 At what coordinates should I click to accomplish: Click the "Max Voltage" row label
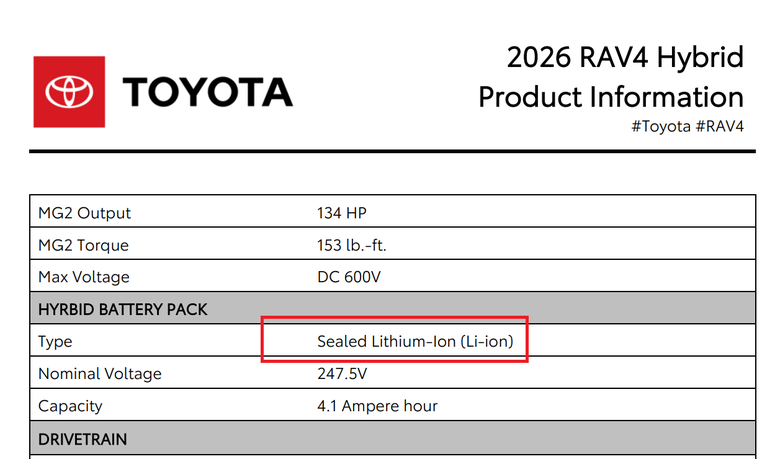(84, 277)
